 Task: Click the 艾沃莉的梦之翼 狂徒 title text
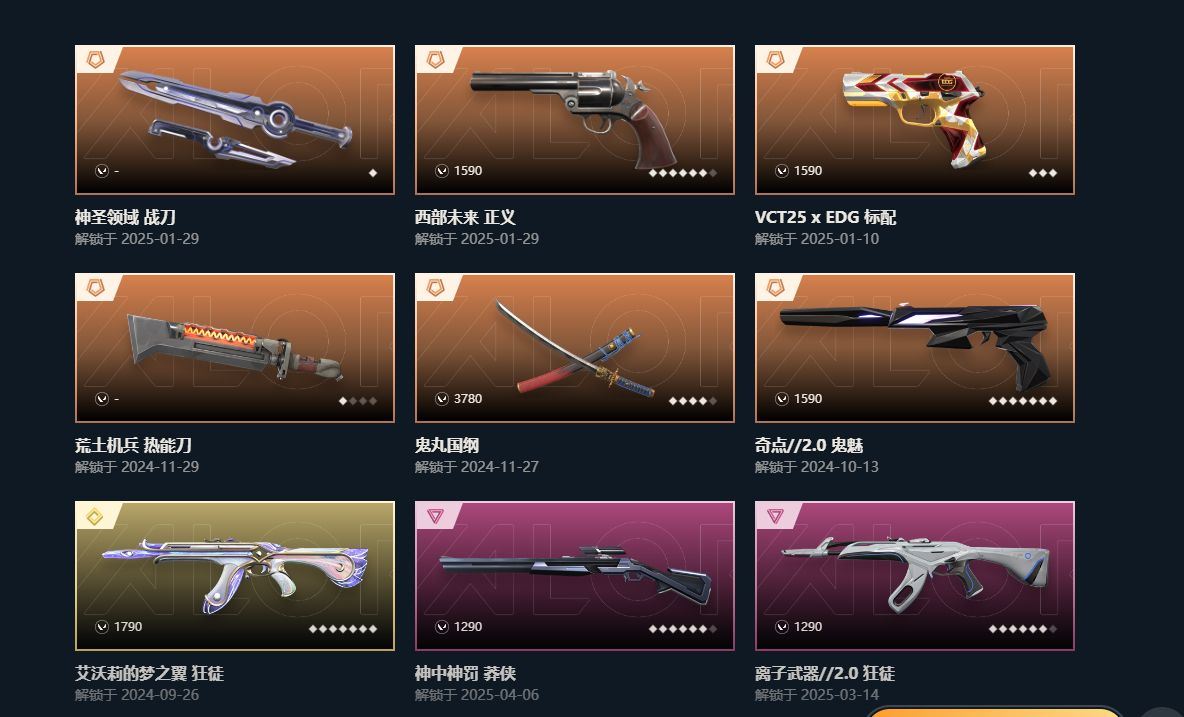click(149, 672)
